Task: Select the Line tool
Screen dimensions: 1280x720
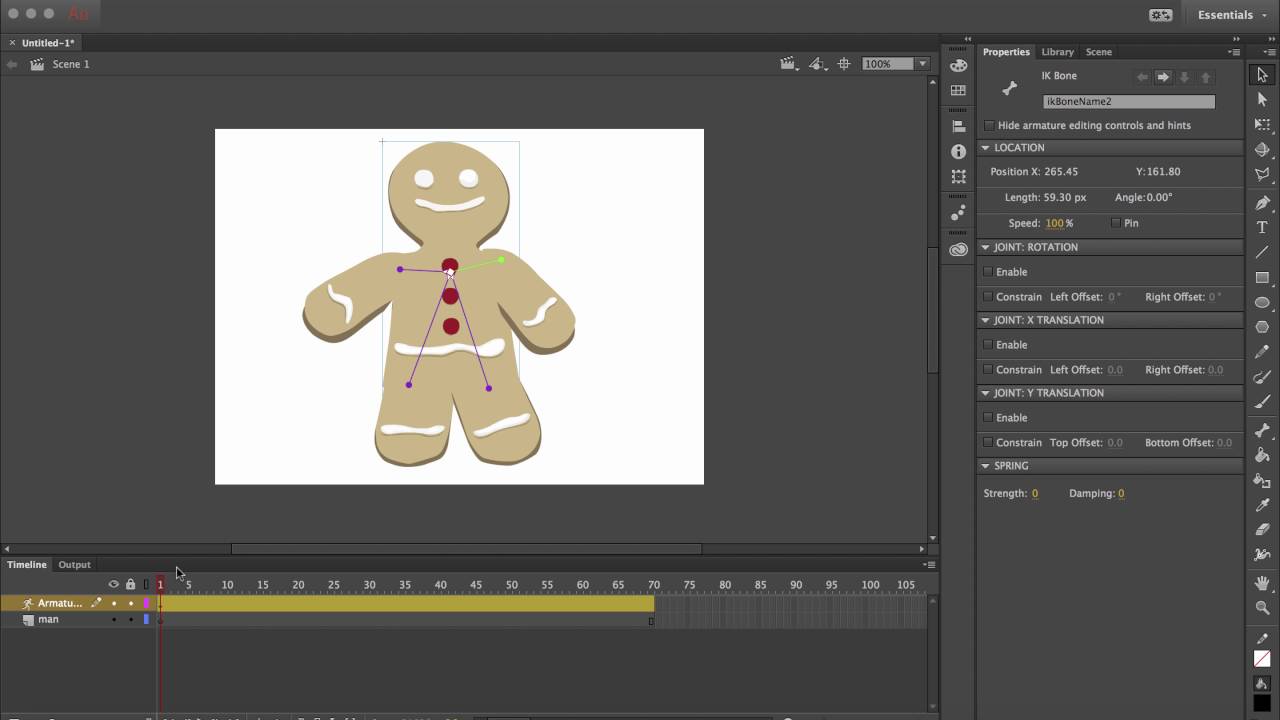Action: [1262, 253]
